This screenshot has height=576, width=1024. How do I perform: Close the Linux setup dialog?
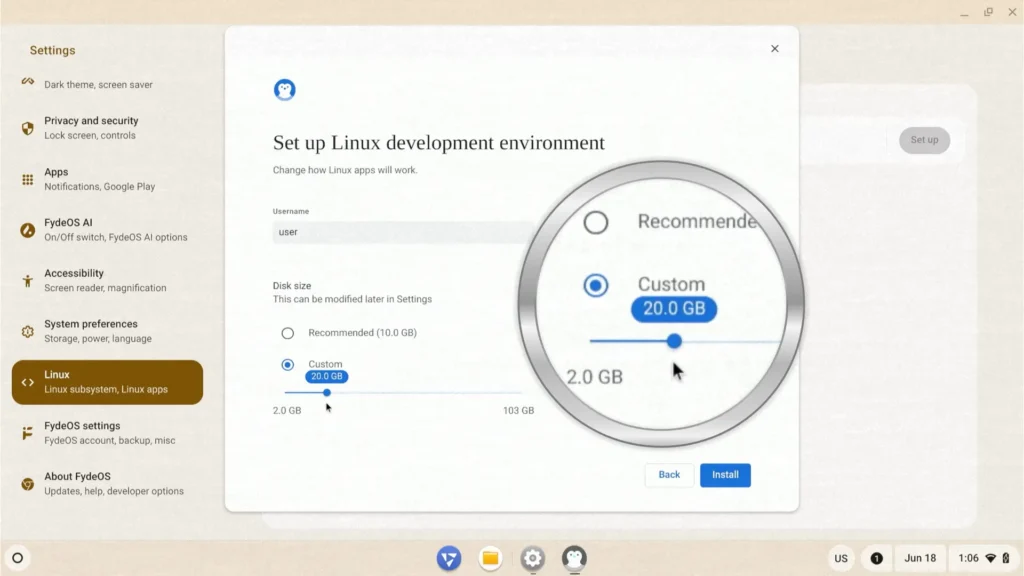click(x=775, y=48)
